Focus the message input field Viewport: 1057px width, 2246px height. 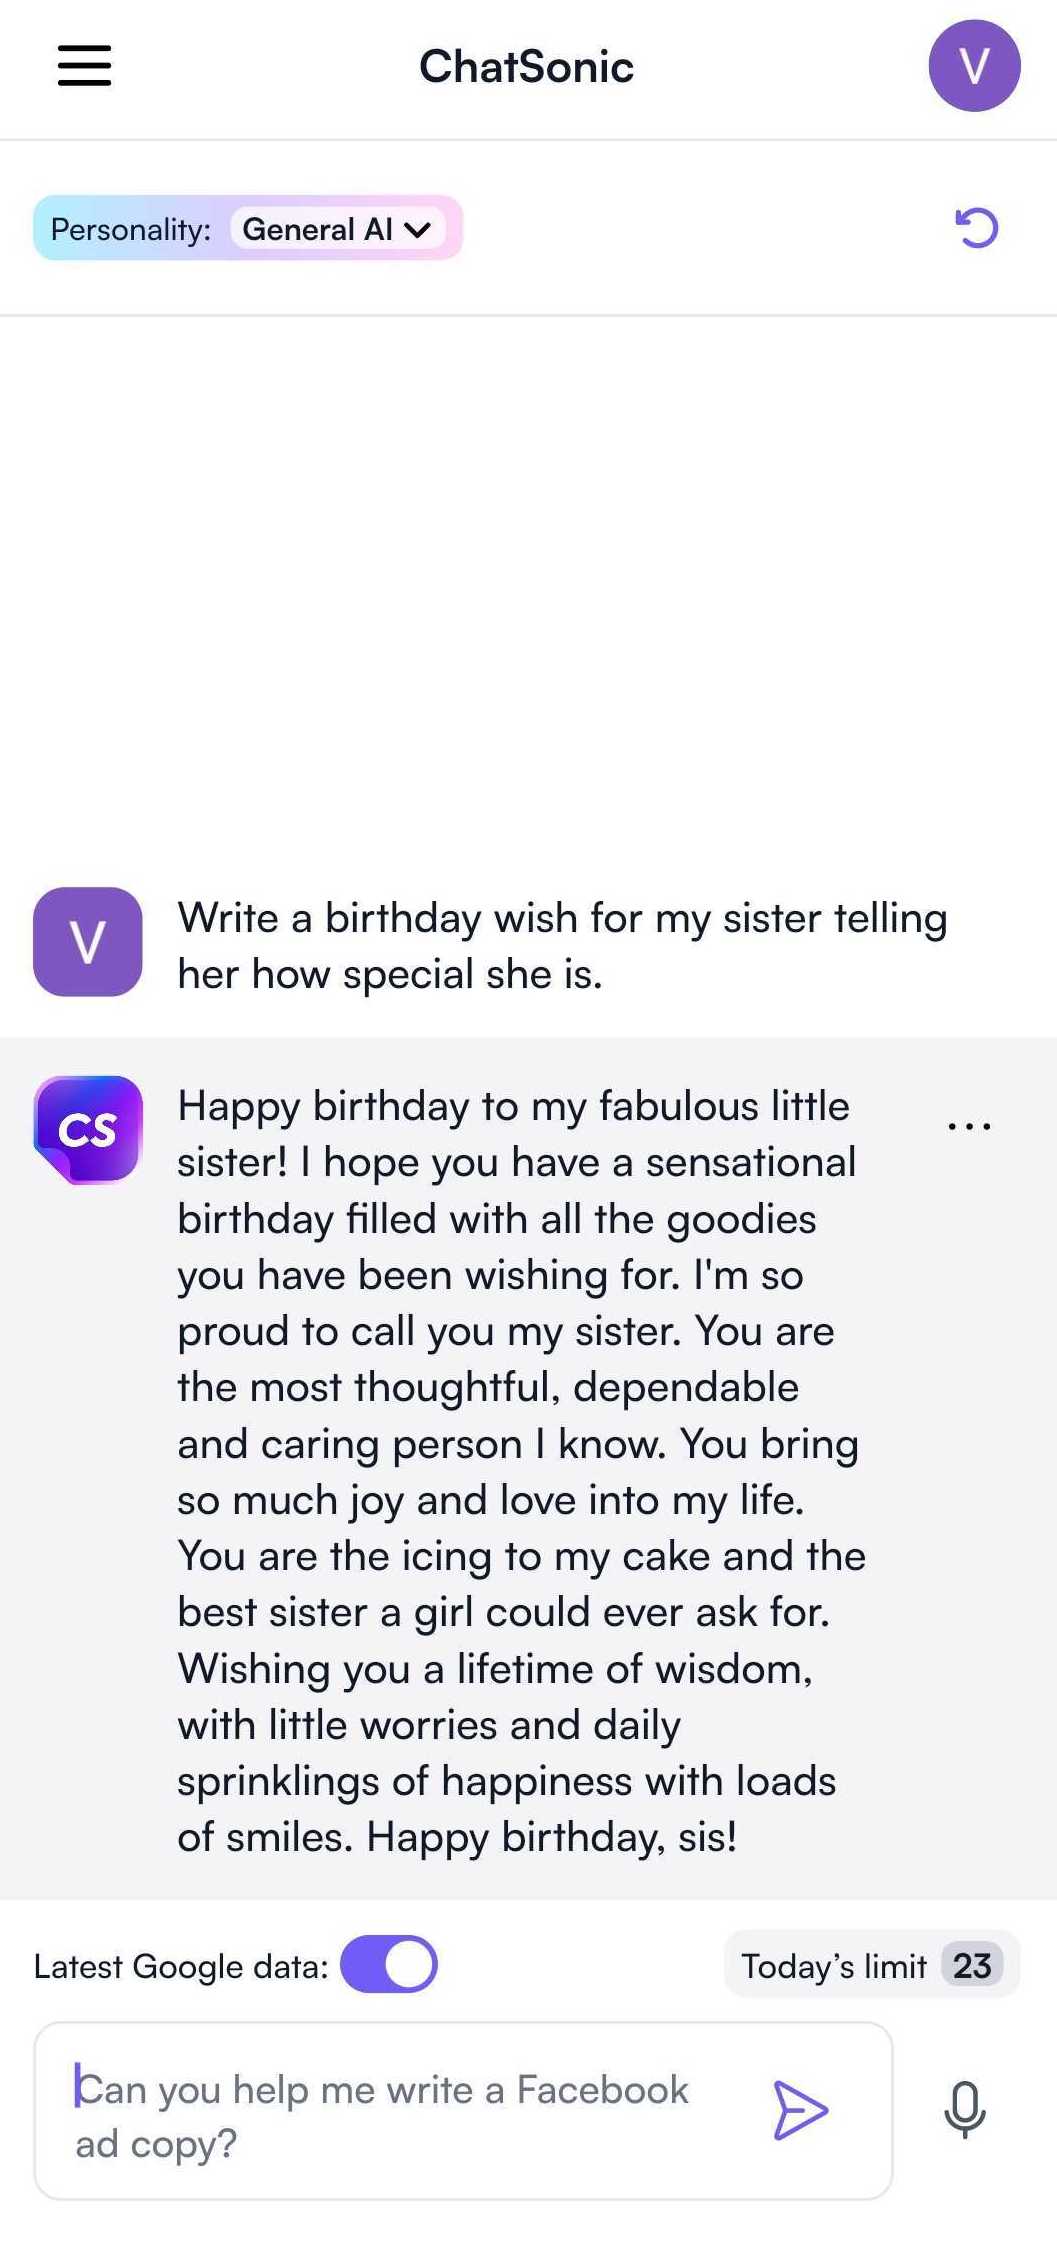[x=400, y=2115]
